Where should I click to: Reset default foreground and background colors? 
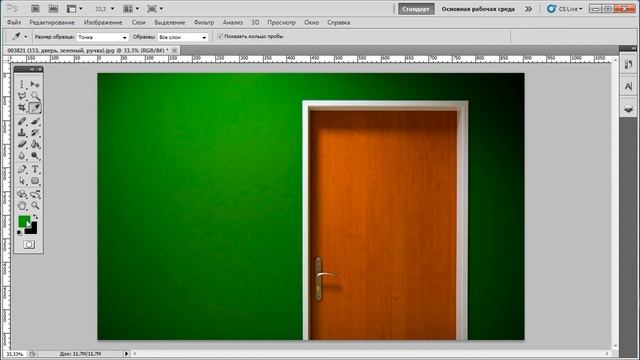20,233
